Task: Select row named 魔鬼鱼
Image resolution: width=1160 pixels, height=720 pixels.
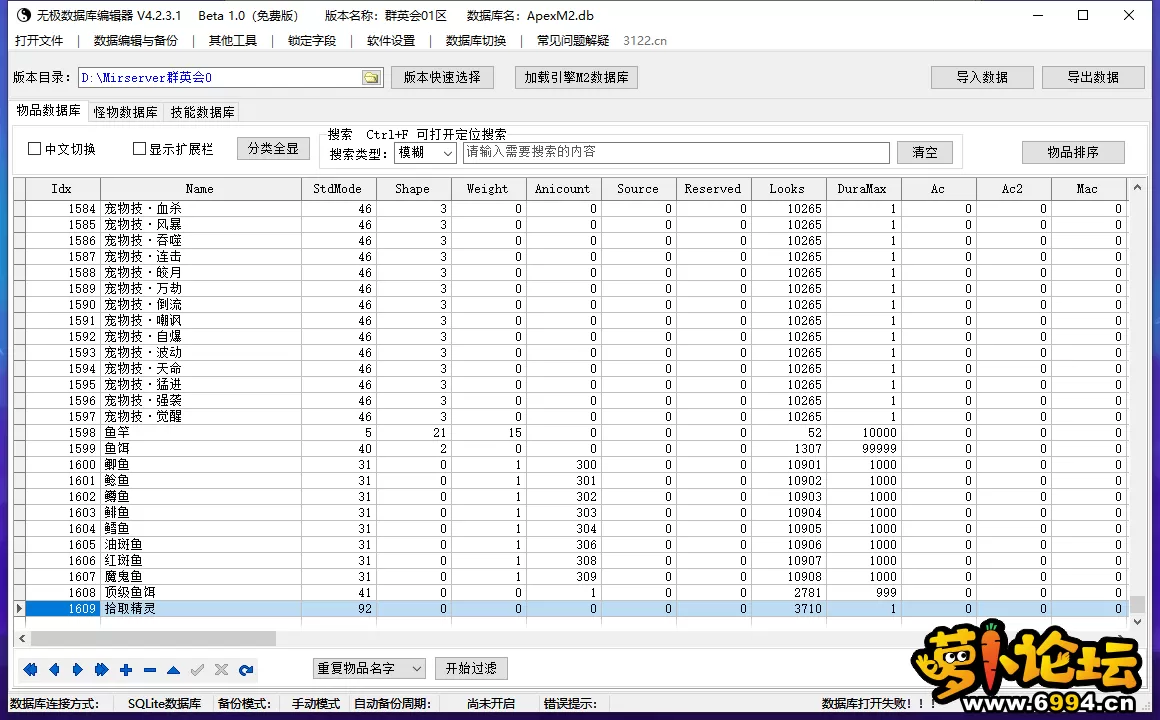Action: pos(570,576)
